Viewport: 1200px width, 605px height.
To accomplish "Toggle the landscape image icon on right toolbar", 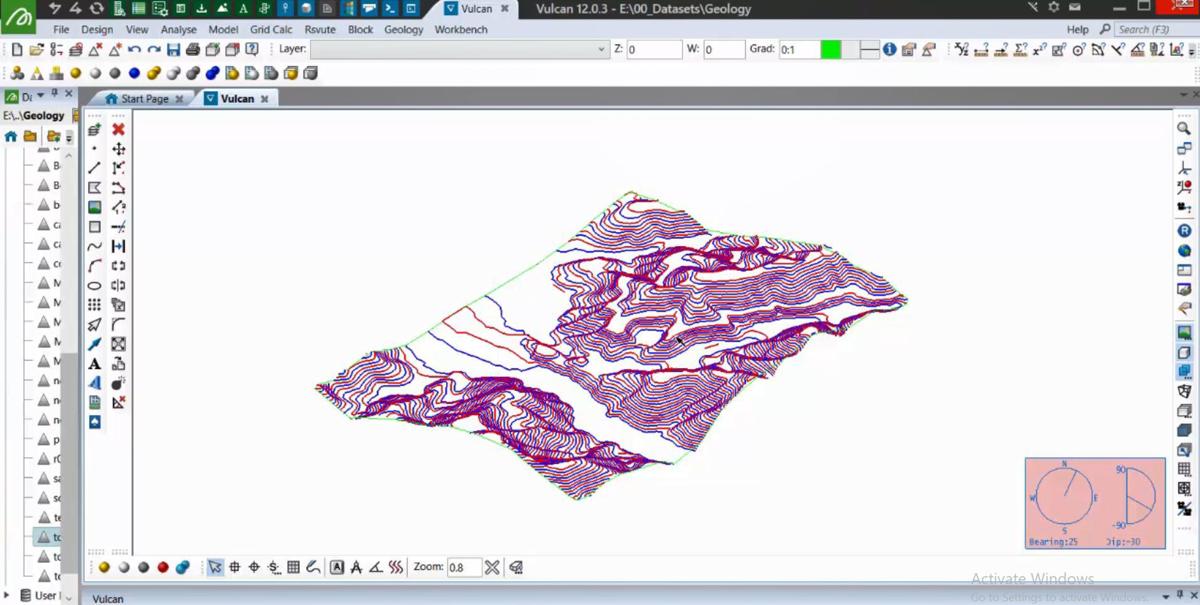I will point(1184,333).
